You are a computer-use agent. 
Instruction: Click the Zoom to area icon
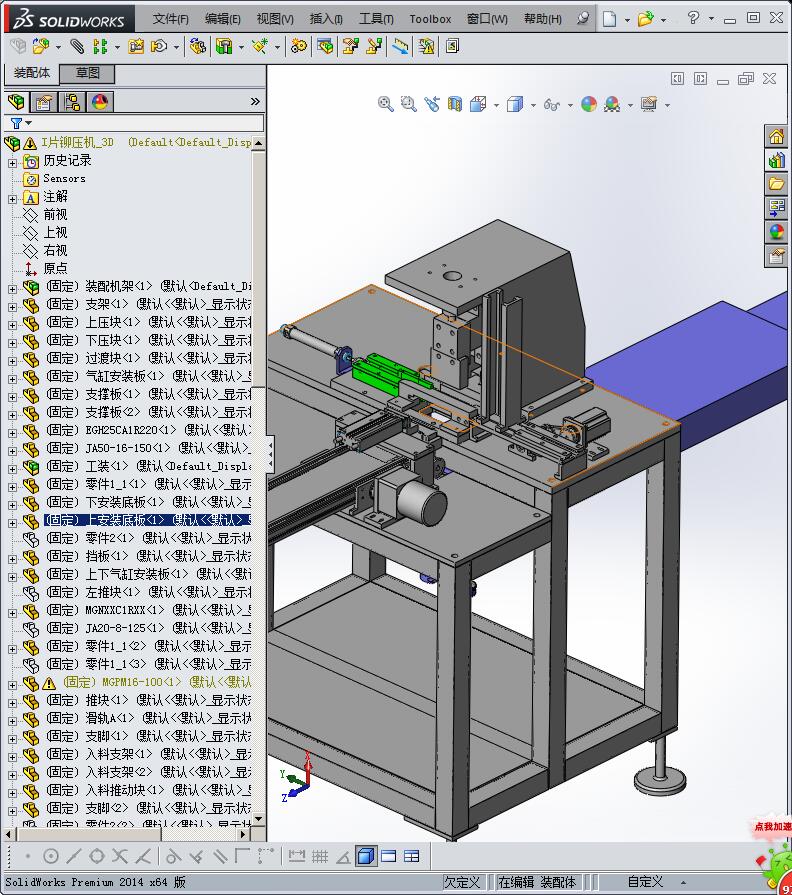click(409, 104)
